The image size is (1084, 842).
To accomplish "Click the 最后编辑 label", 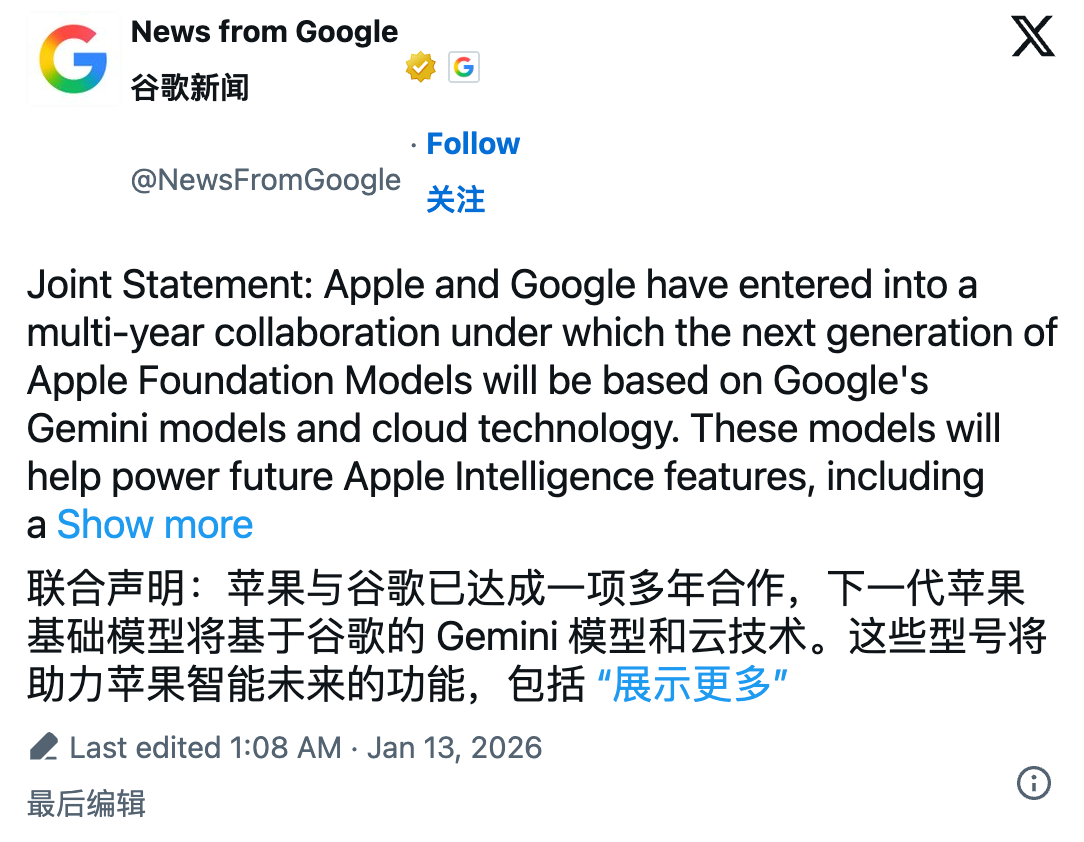I will coord(86,803).
